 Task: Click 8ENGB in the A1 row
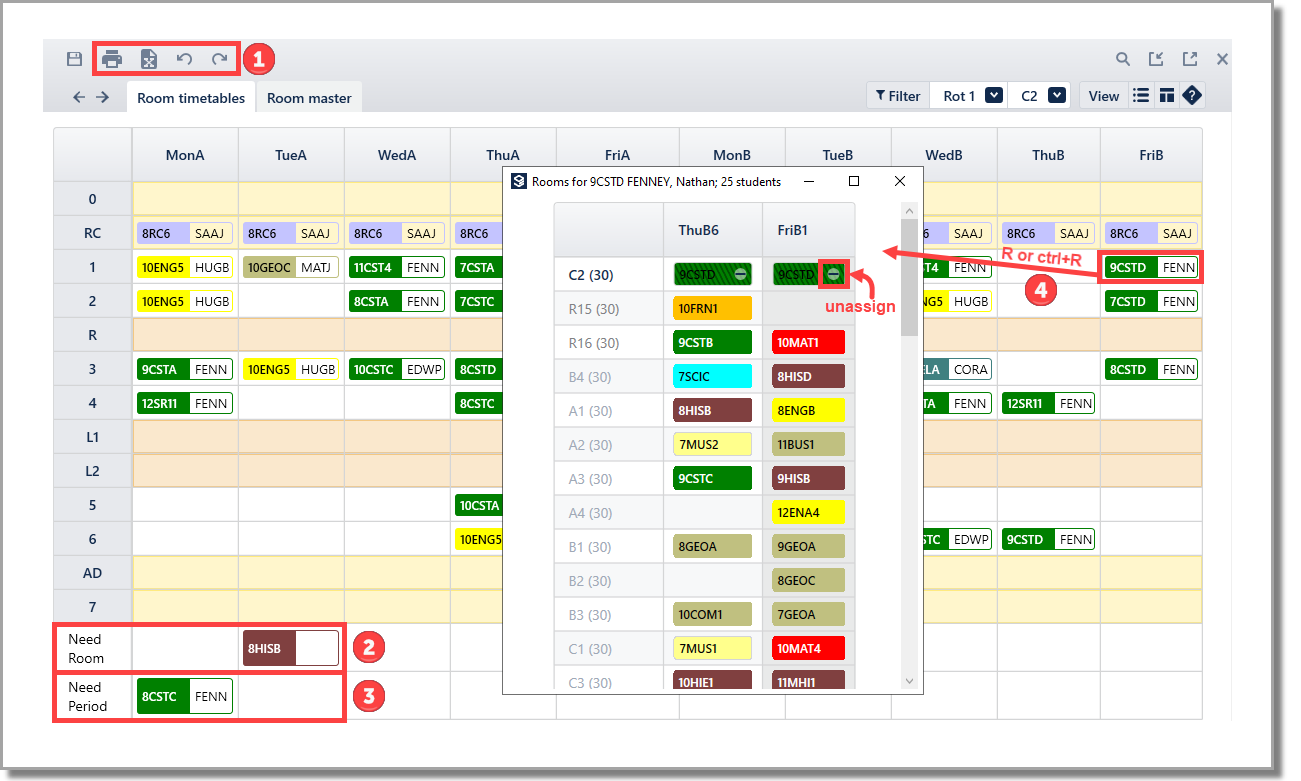pyautogui.click(x=809, y=411)
